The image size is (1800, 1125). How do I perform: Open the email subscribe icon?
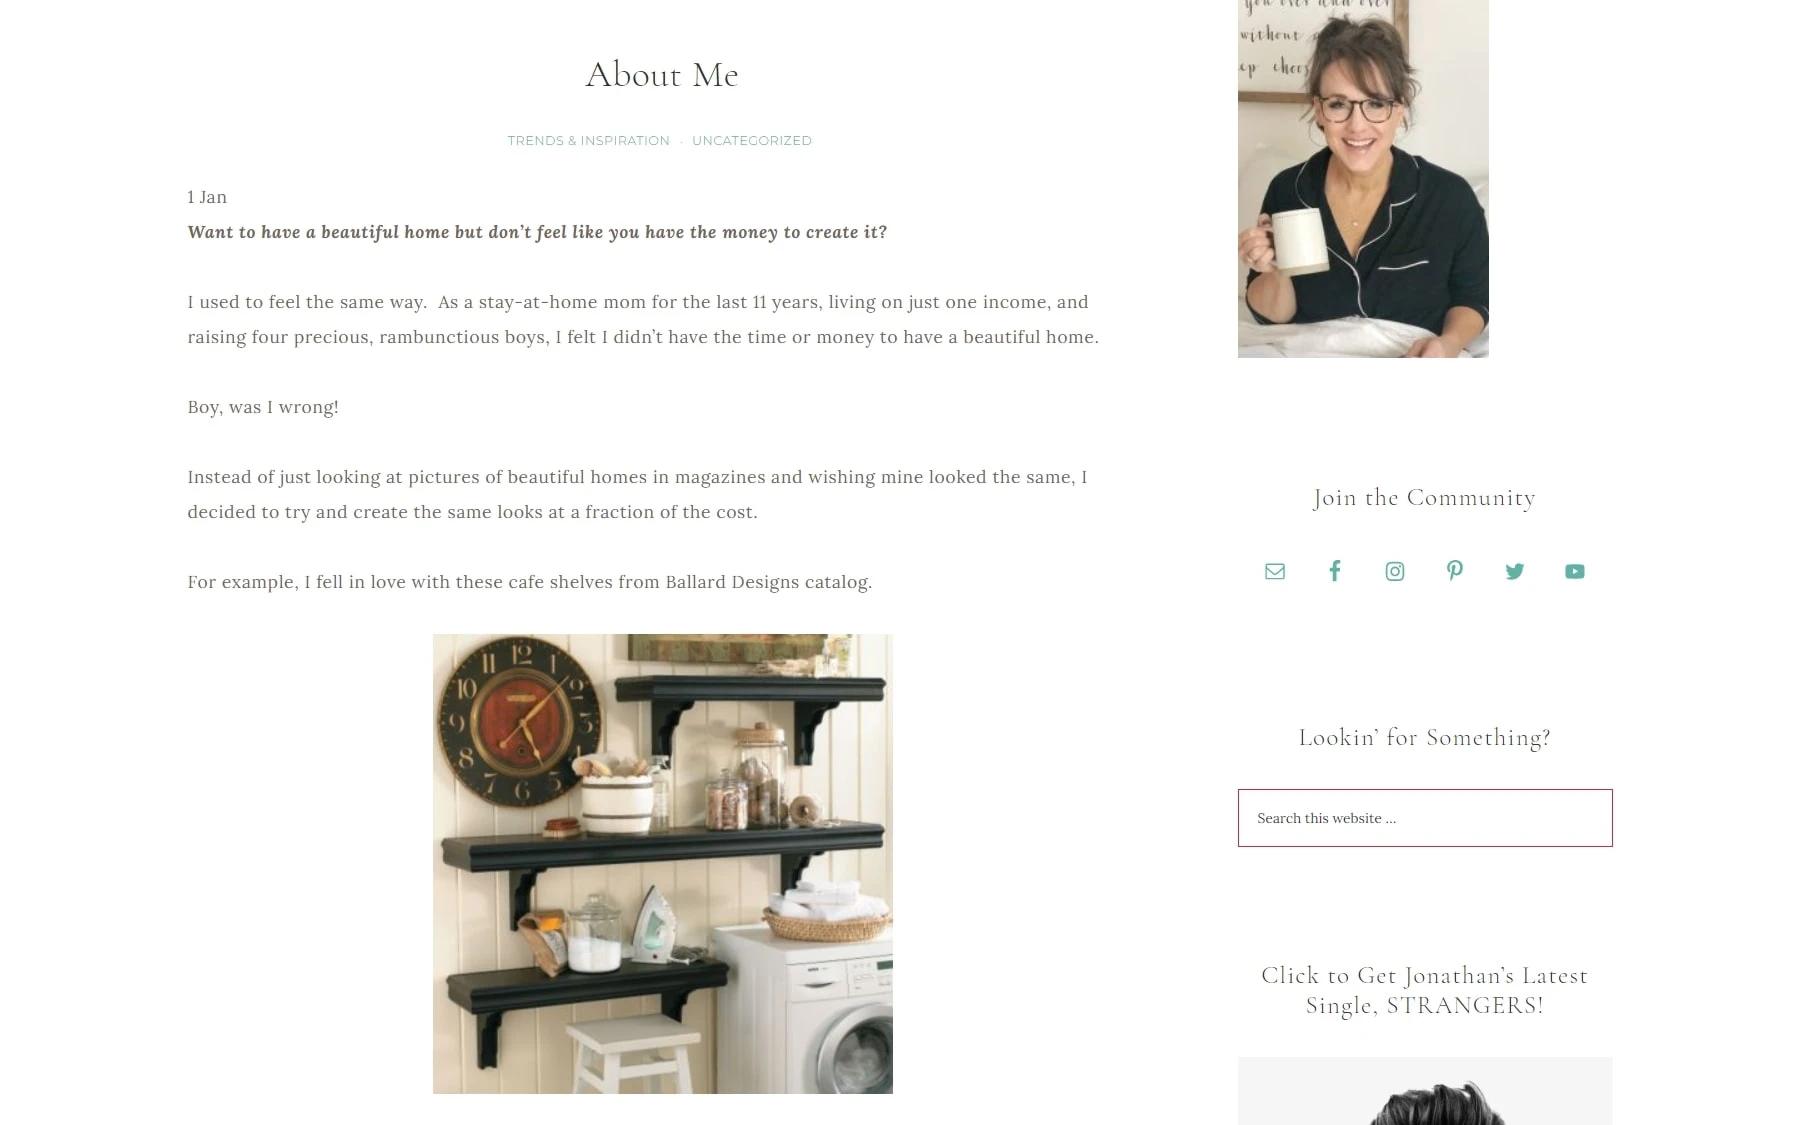(1274, 571)
